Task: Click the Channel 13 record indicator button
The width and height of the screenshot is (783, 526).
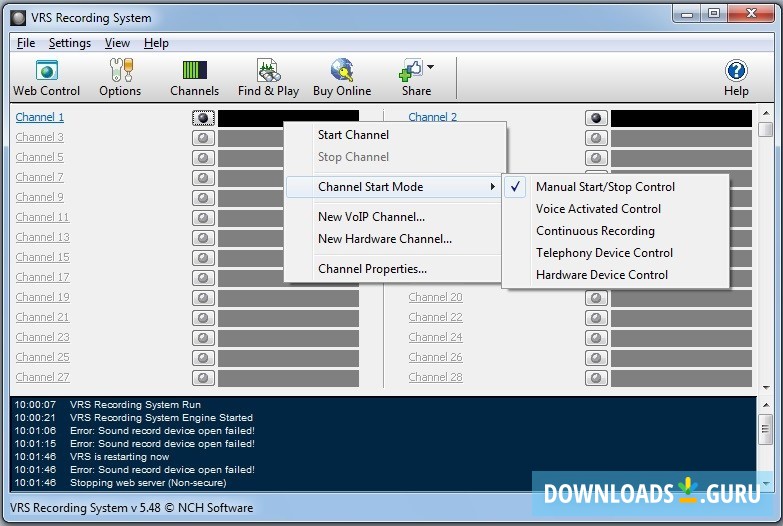Action: (203, 238)
